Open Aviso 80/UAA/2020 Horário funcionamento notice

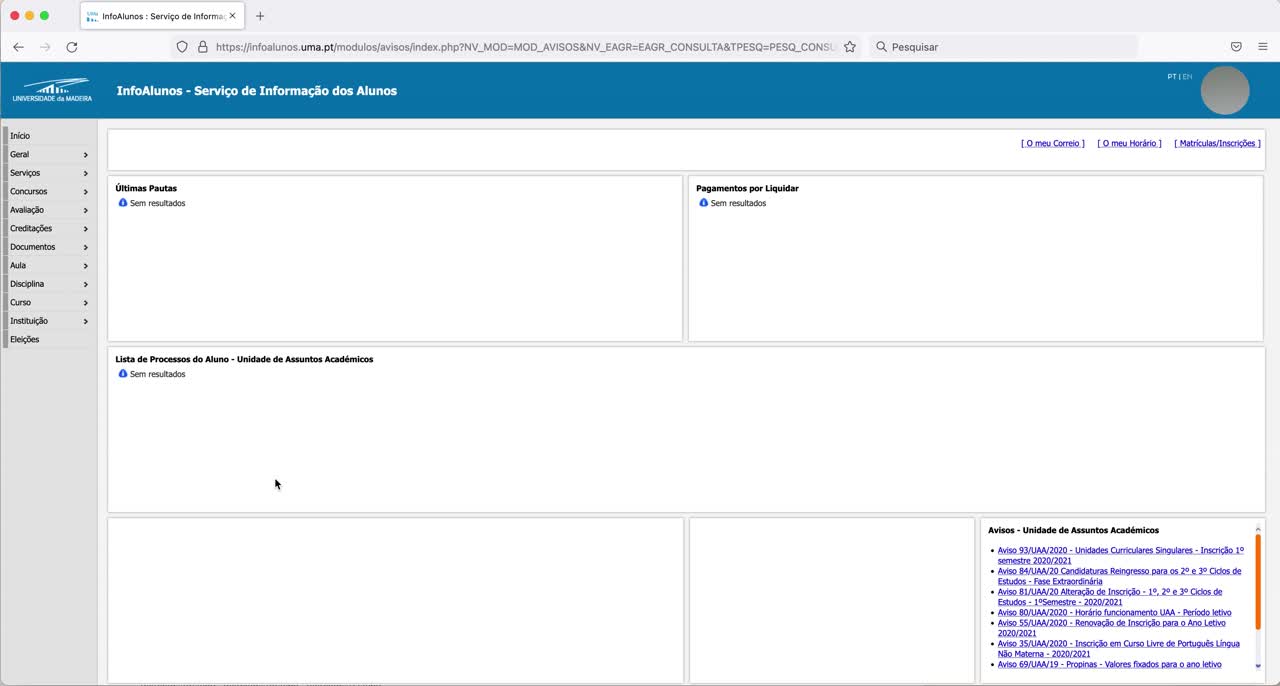click(x=1114, y=612)
